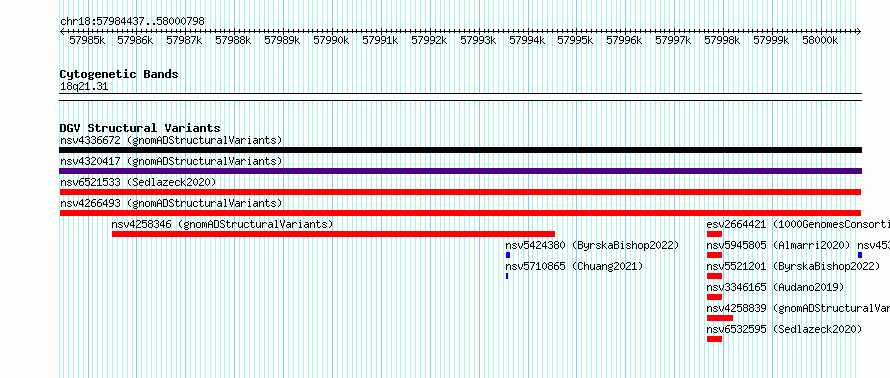
Task: Open the nsv3346165 (Audano2019) label
Action: (x=775, y=287)
